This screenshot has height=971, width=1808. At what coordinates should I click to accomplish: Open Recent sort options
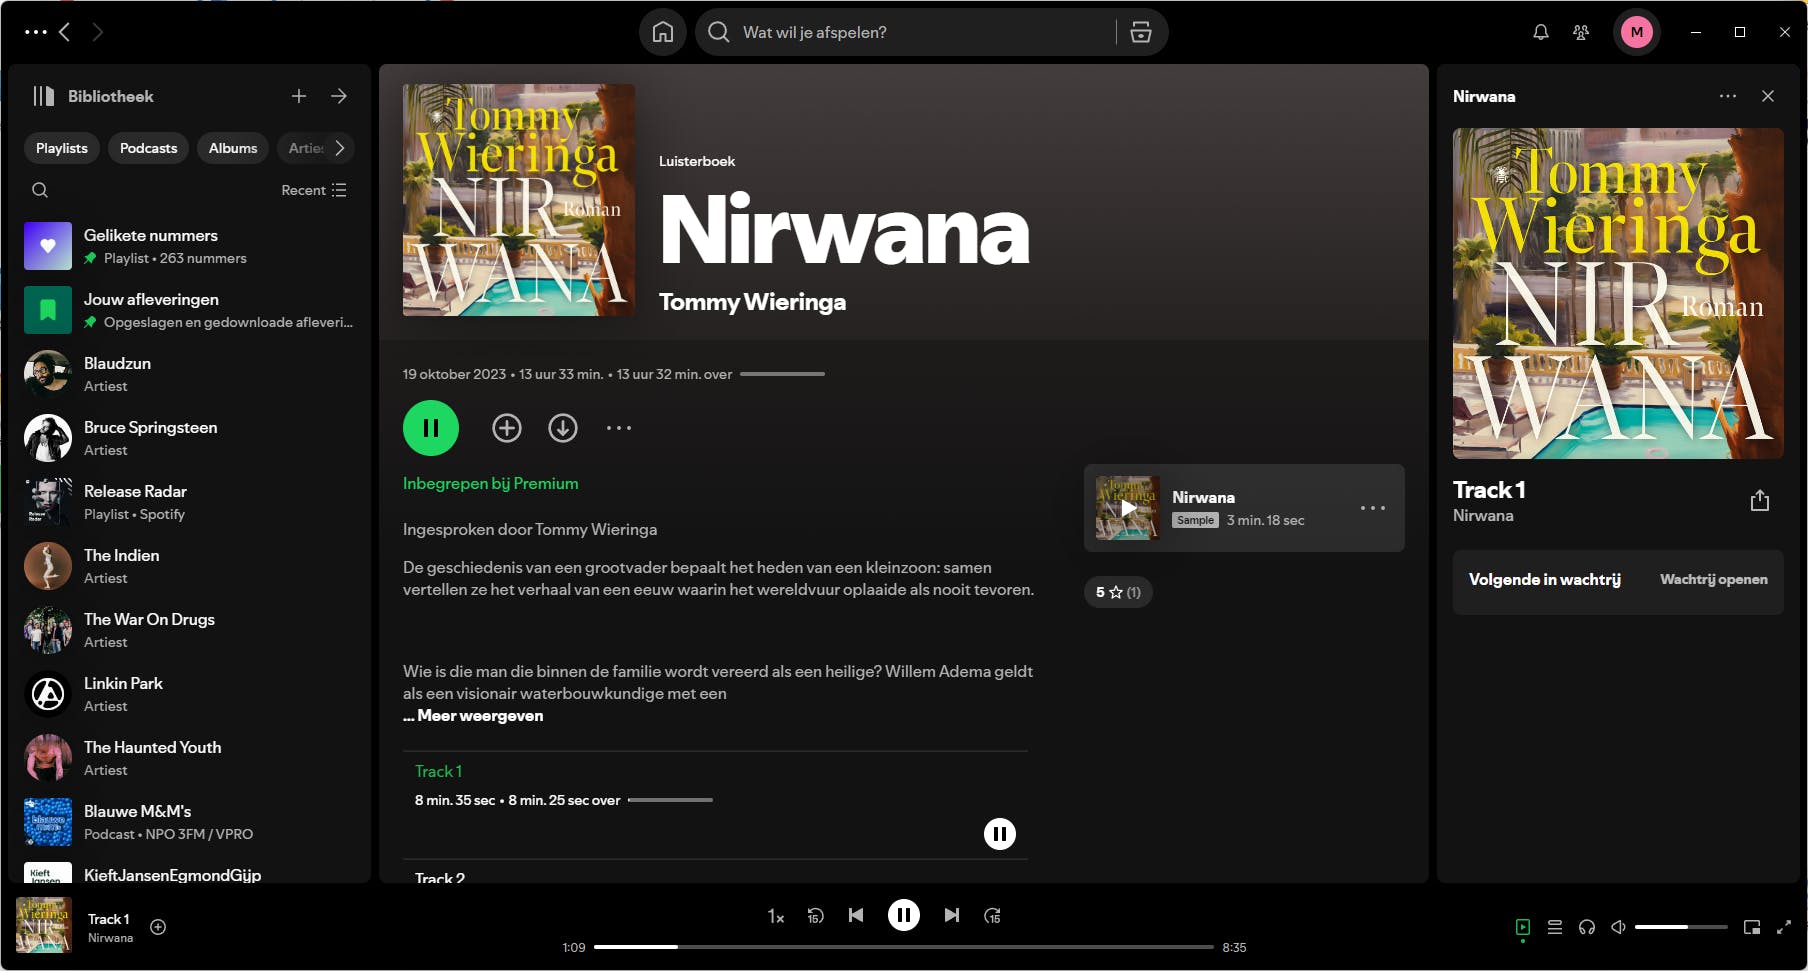(x=314, y=190)
